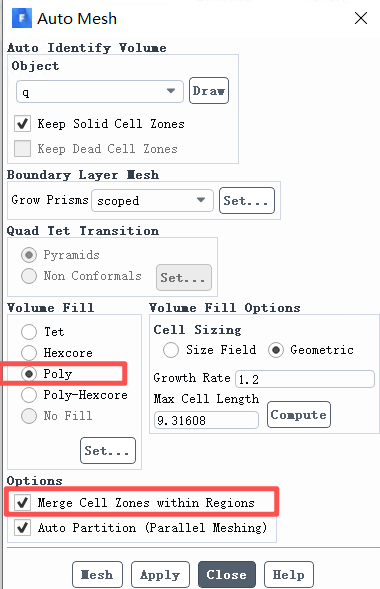Open the Object dropdown showing q
Screen dimensions: 380x589
[x=100, y=91]
